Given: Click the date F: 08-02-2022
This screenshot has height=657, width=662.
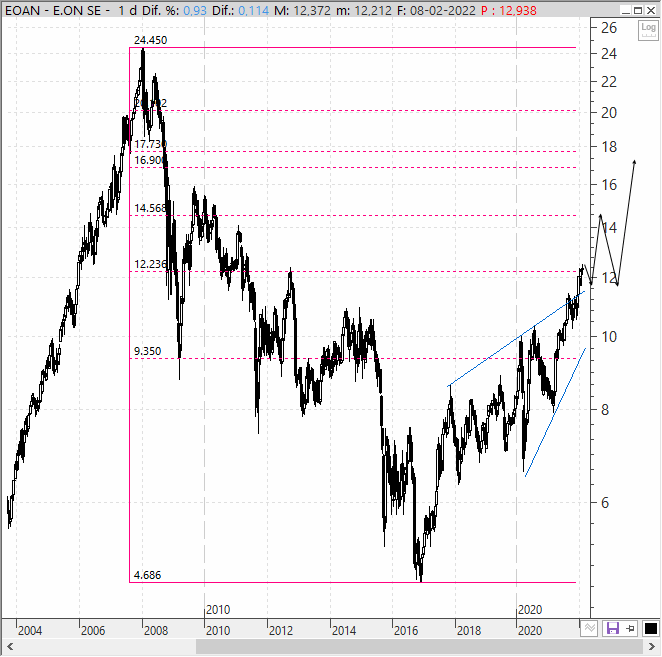Looking at the screenshot, I should coord(436,11).
